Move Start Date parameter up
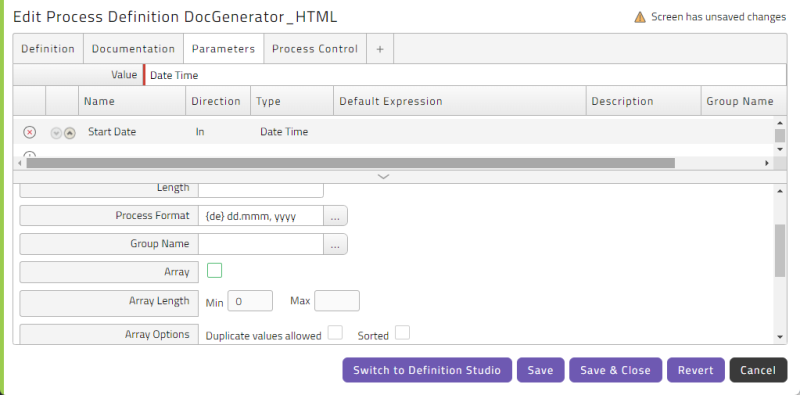Image resolution: width=800 pixels, height=395 pixels. pos(69,133)
